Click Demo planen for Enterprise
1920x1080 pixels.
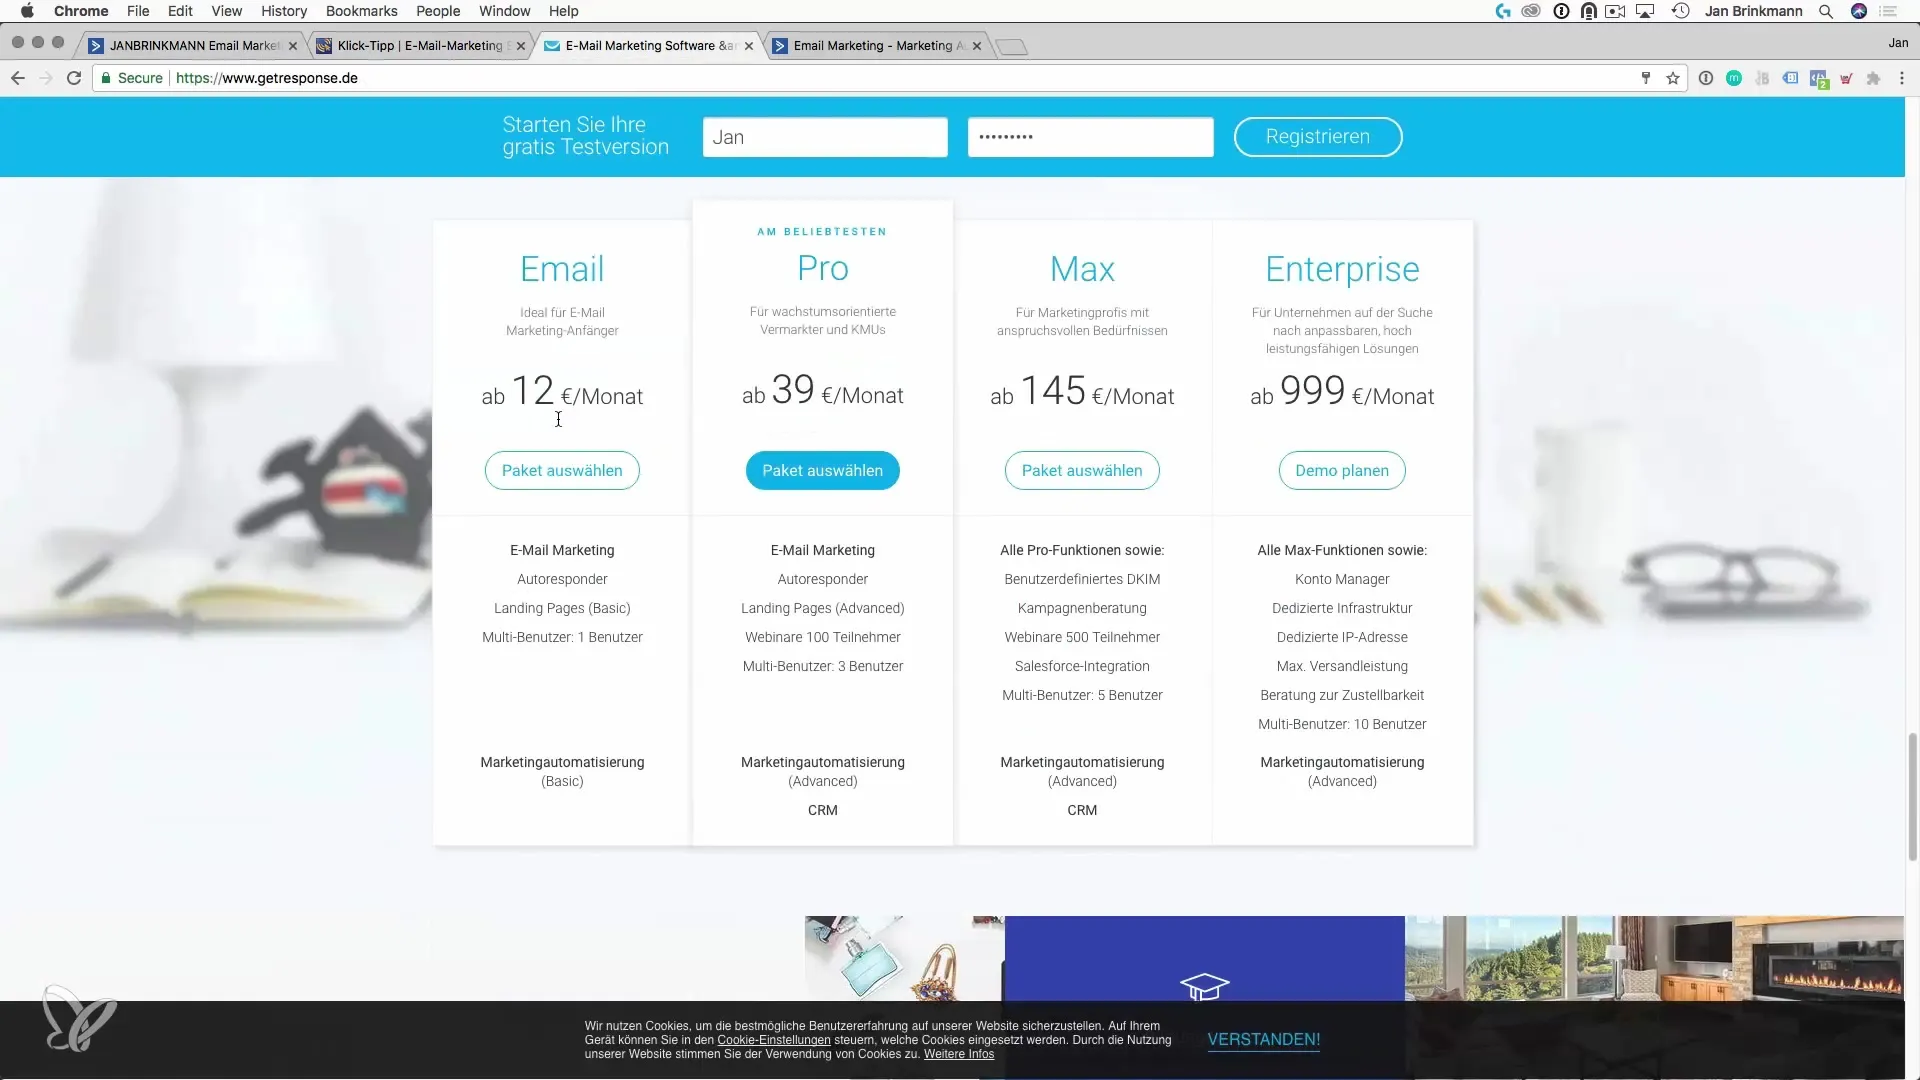click(x=1342, y=471)
